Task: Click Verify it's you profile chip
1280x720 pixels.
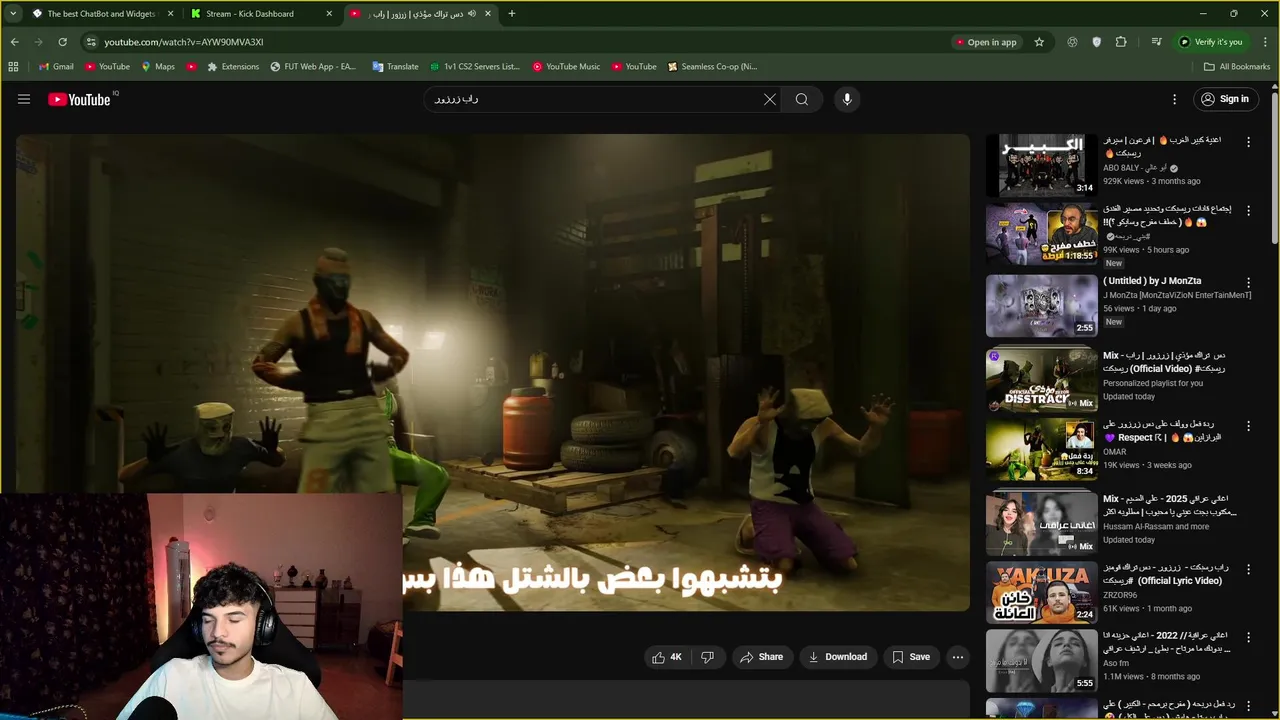Action: [1210, 42]
